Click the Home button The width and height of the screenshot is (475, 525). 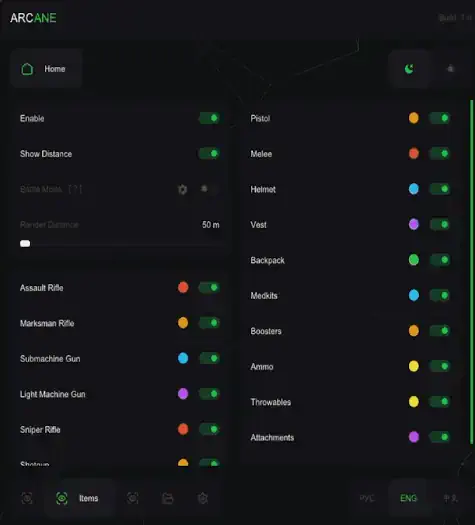[46, 69]
